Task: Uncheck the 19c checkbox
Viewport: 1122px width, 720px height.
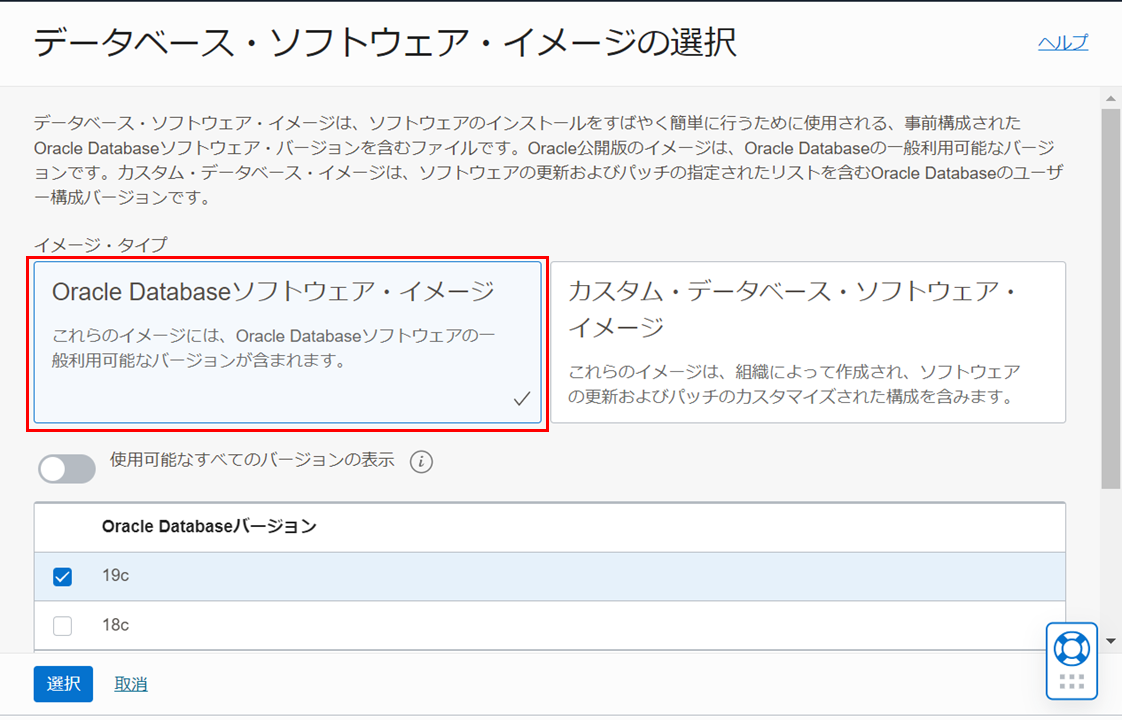Action: pos(62,577)
